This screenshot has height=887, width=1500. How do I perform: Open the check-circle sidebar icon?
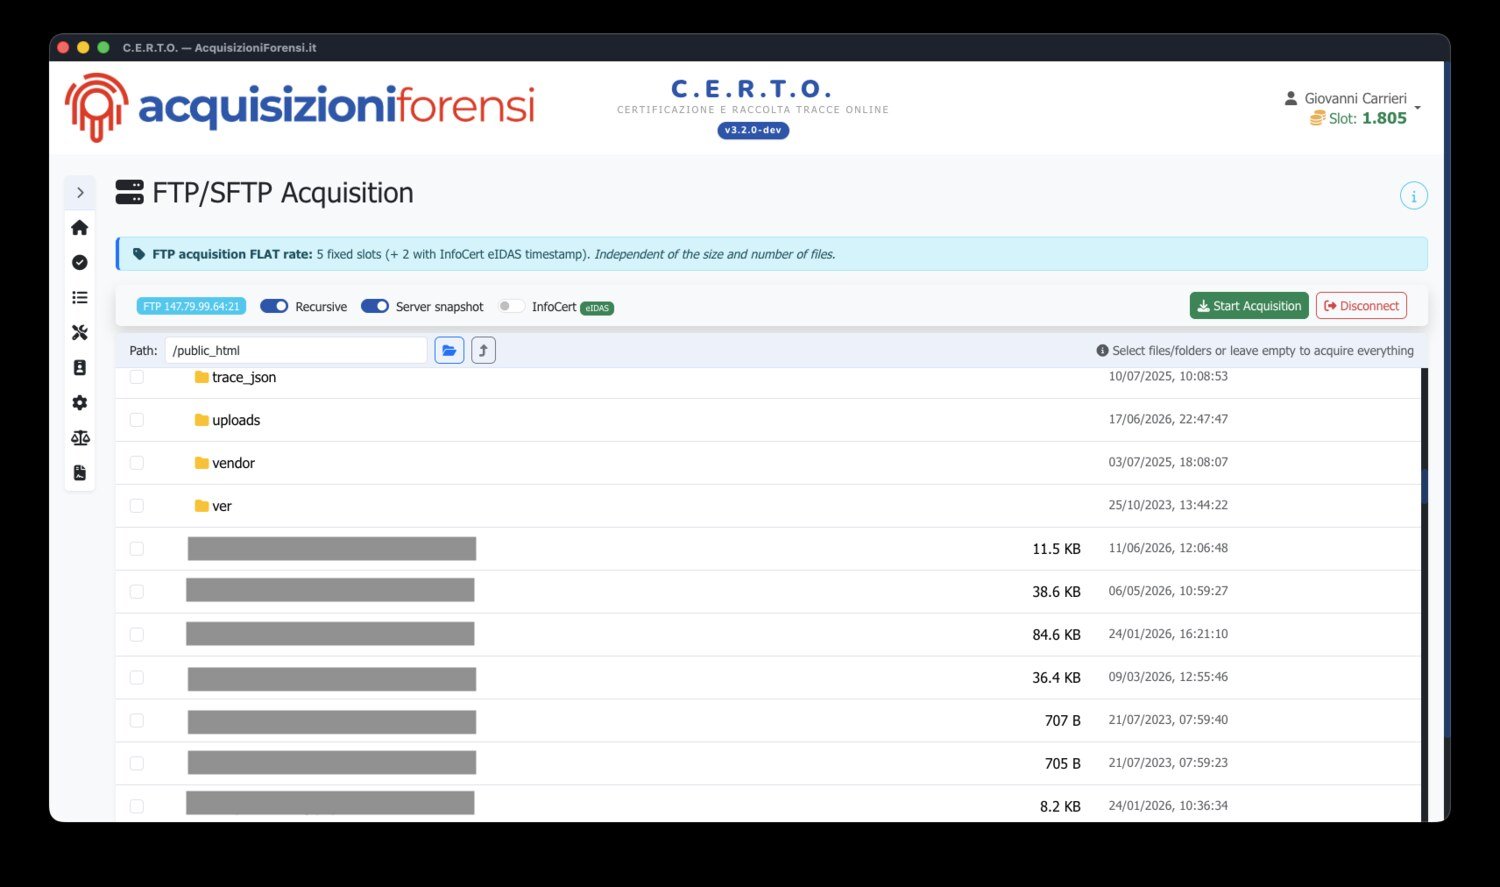80,263
